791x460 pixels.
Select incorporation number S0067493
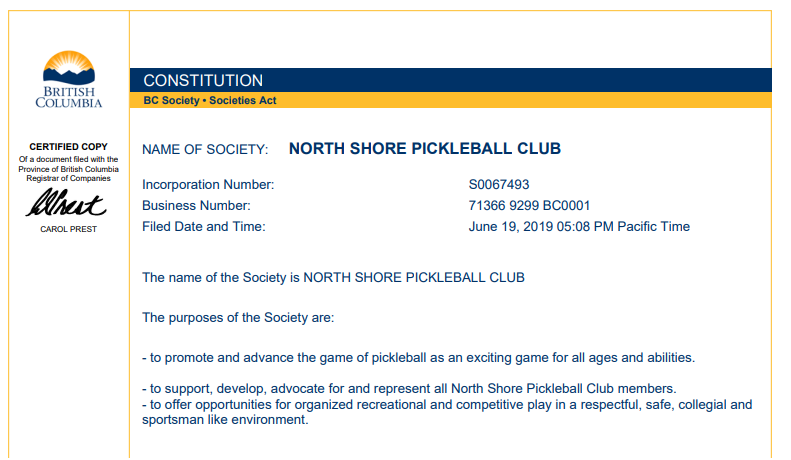click(499, 185)
